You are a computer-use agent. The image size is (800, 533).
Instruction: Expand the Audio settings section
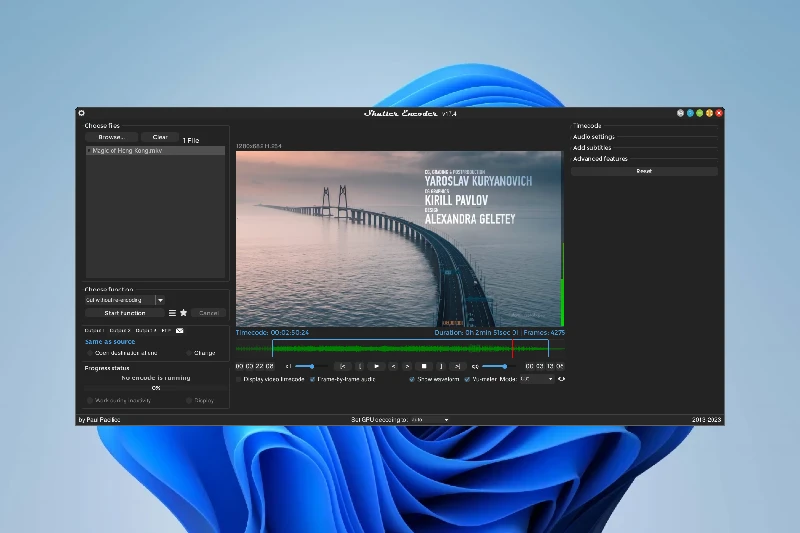tap(593, 137)
